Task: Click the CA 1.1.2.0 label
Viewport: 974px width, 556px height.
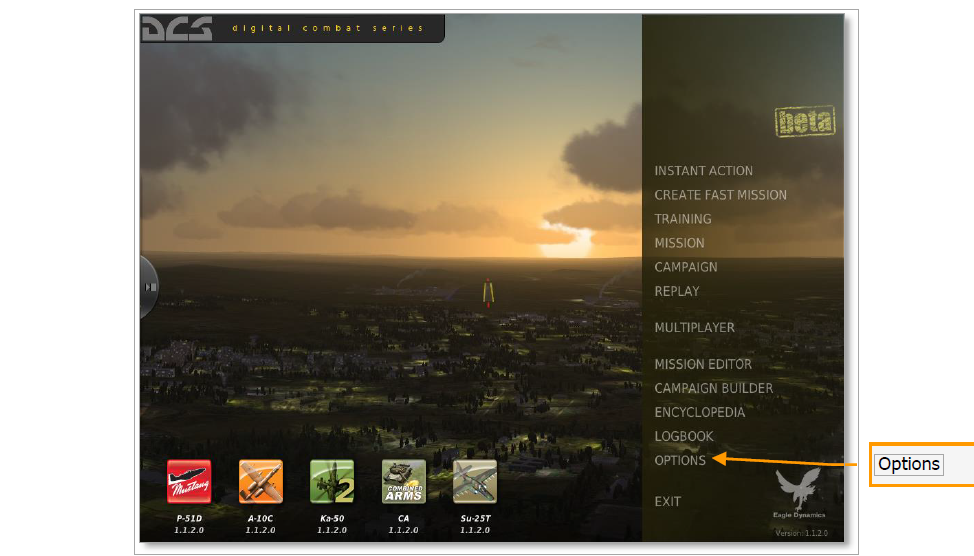Action: 404,524
